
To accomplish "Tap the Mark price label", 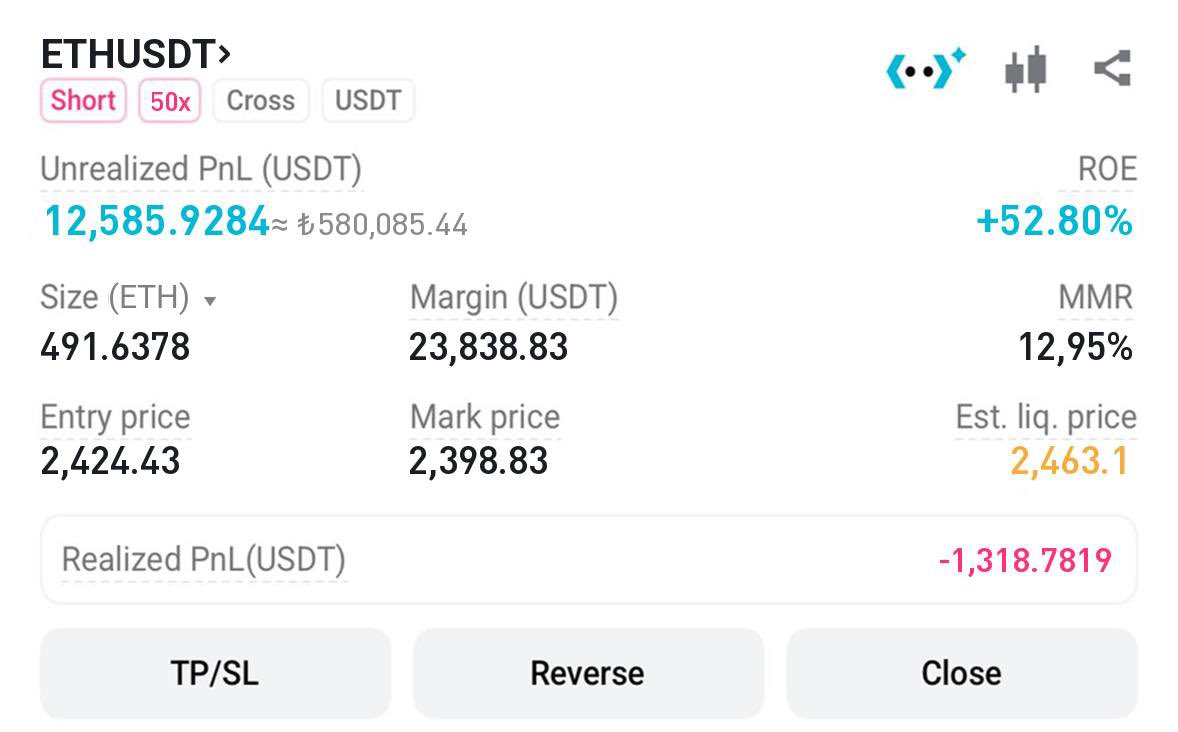I will 485,417.
